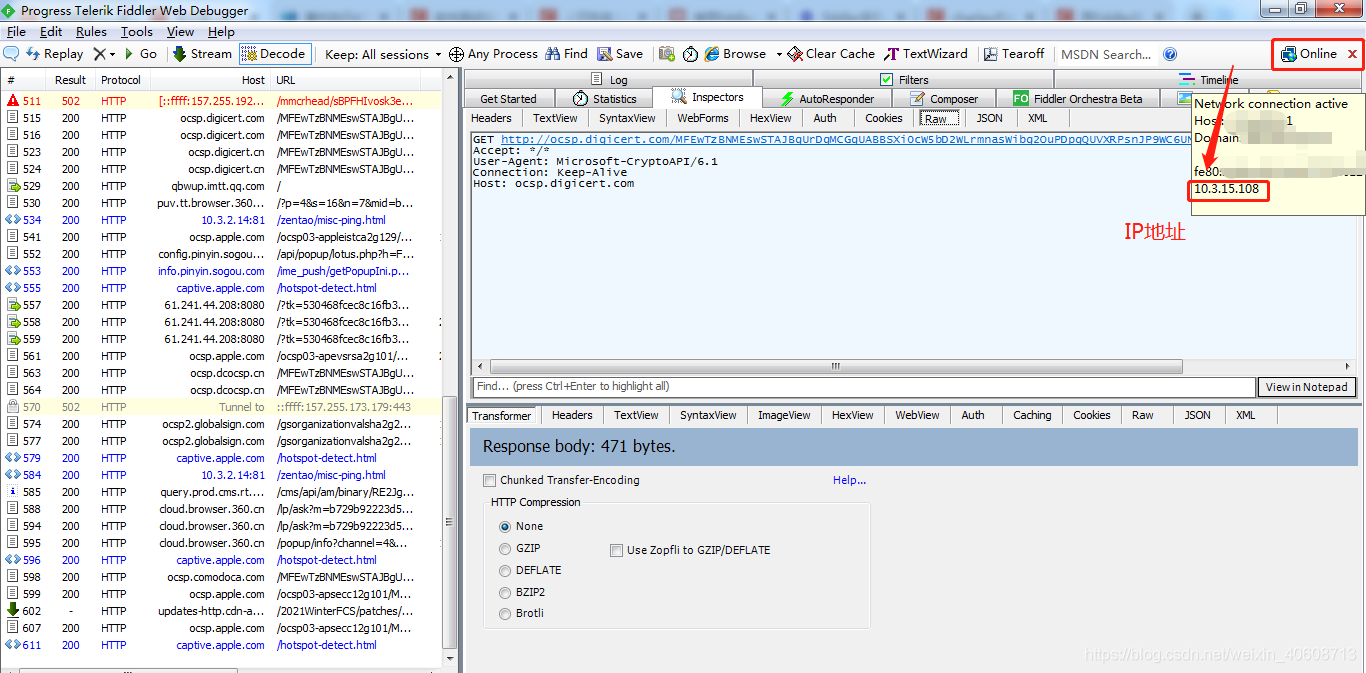Open the ocsp.digicert.com request URL link

848,139
